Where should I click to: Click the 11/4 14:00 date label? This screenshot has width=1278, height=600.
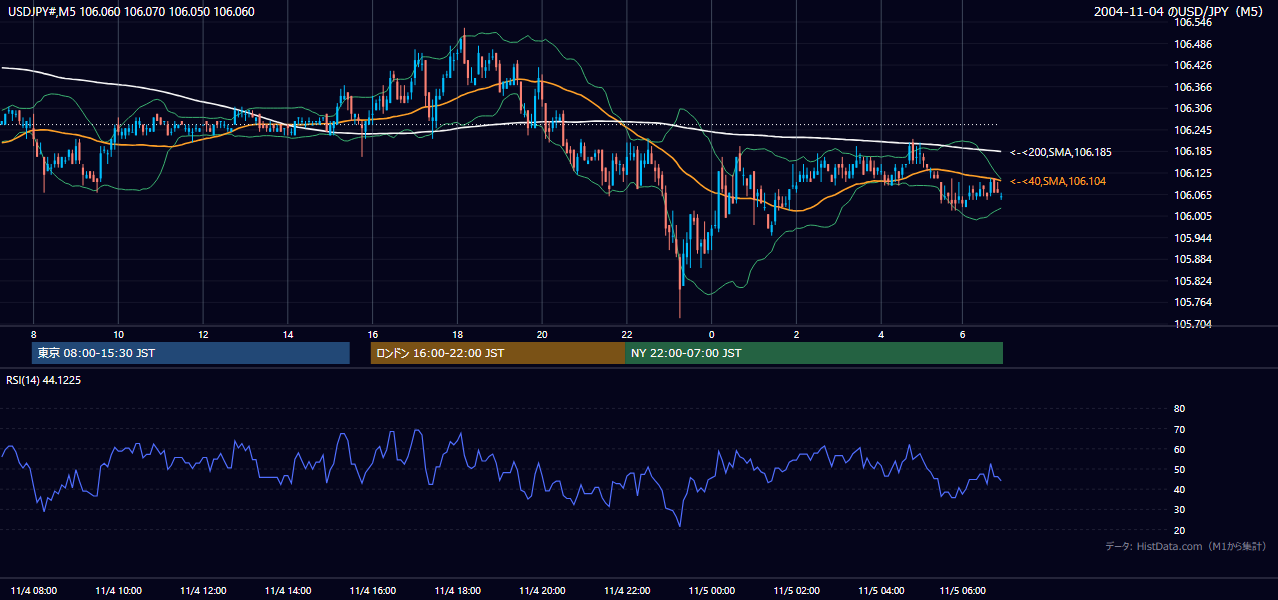[288, 590]
